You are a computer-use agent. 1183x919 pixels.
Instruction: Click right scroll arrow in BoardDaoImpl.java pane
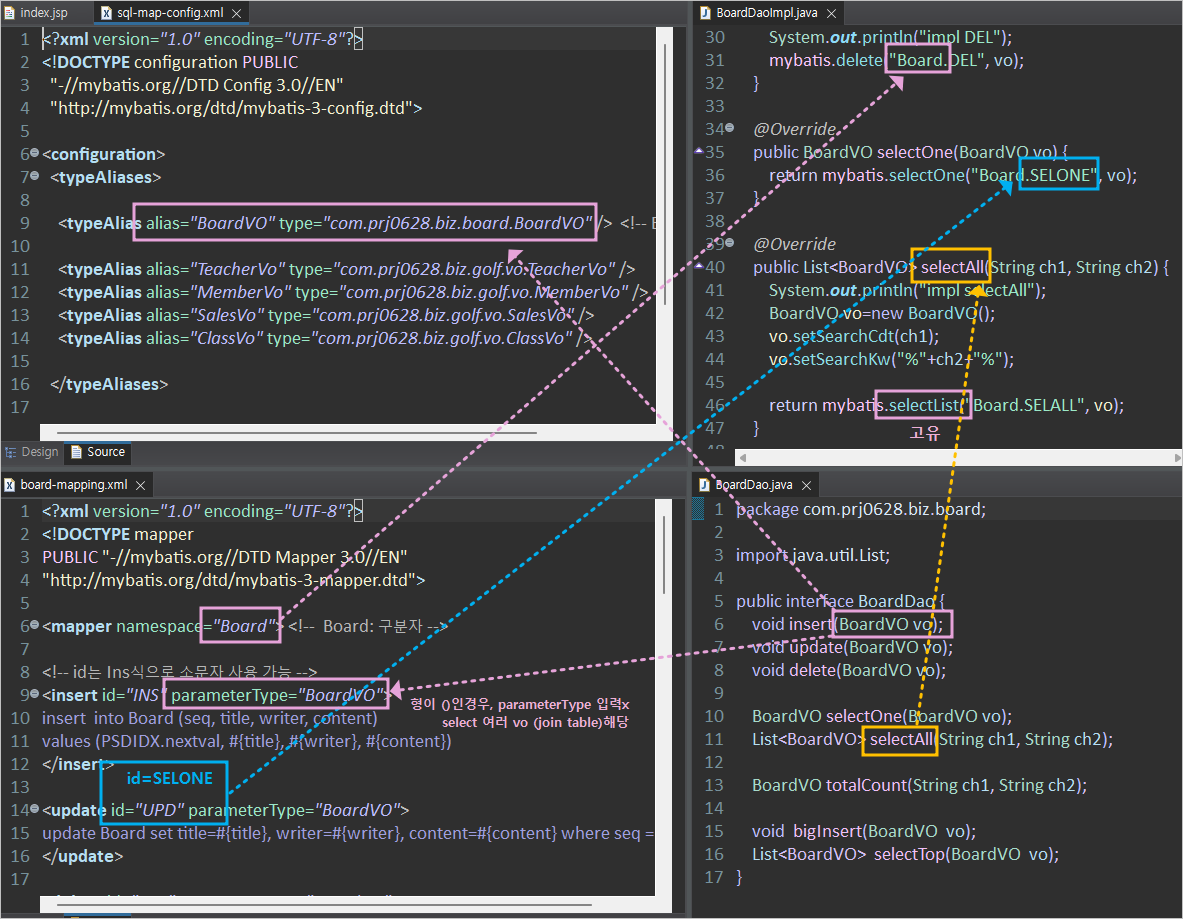(x=1177, y=458)
